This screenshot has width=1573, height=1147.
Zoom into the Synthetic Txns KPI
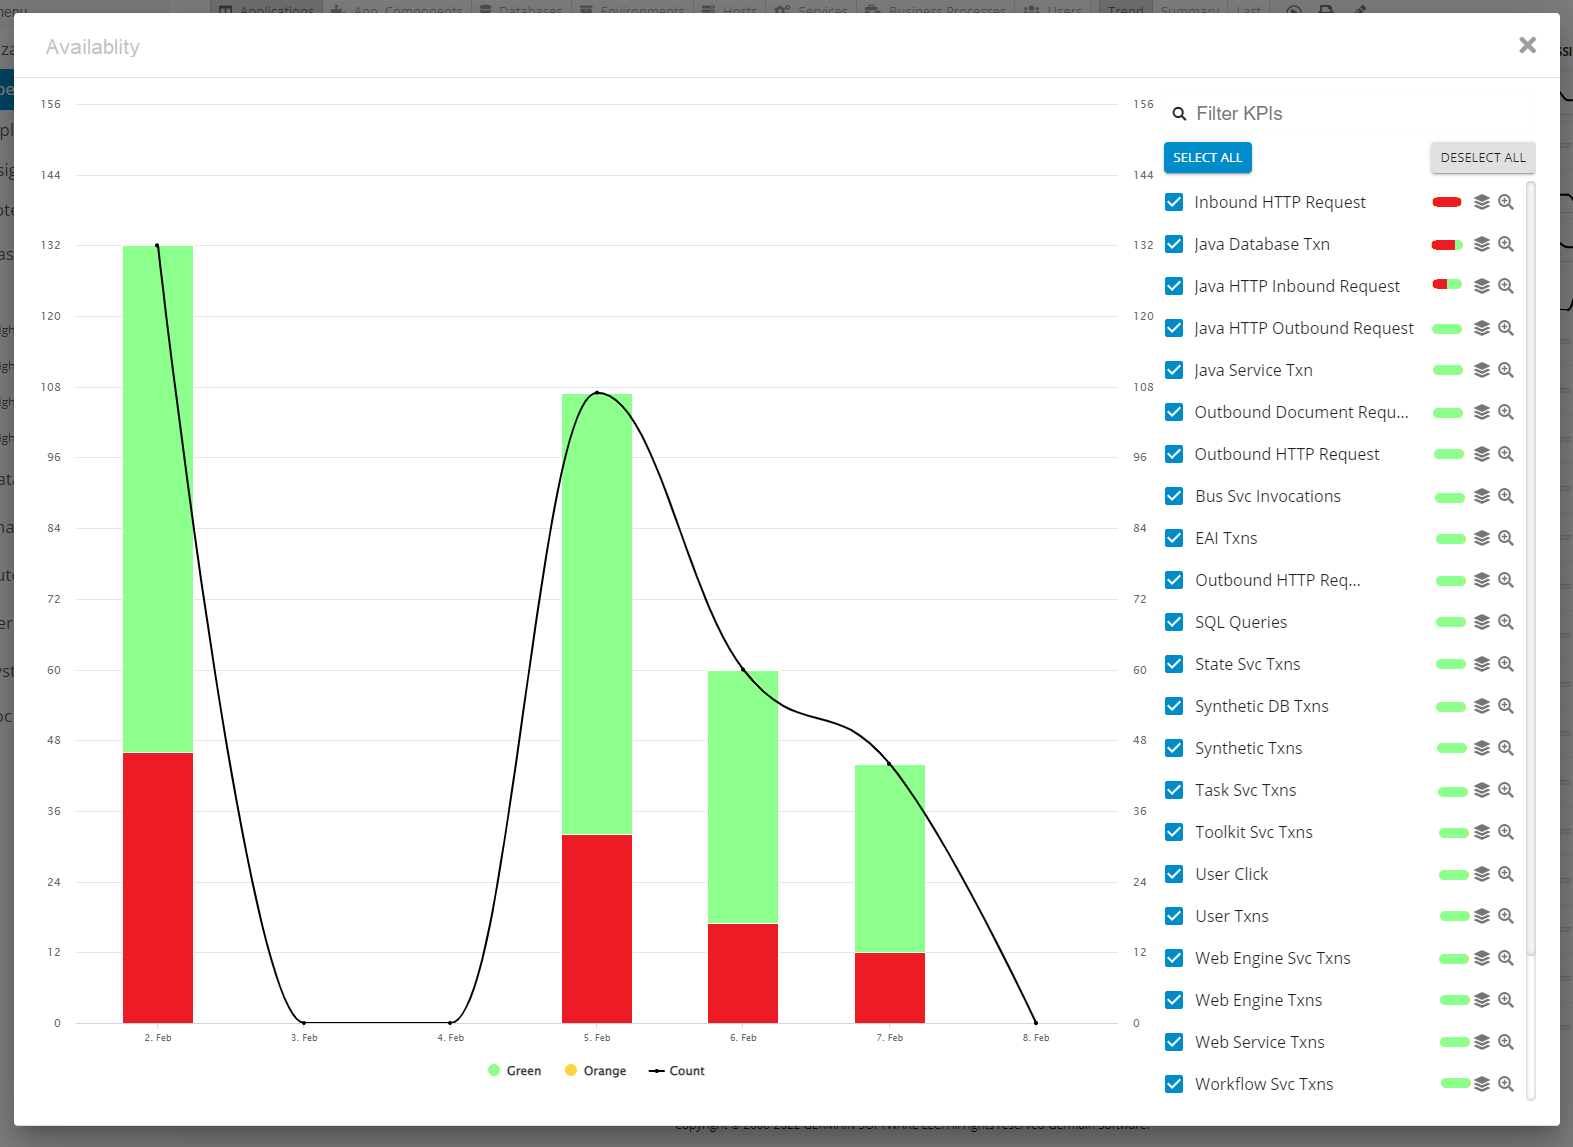1505,748
